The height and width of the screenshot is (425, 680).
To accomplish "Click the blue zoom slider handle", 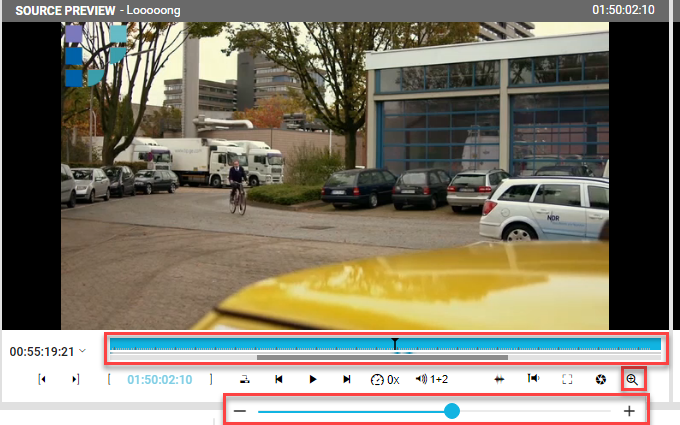I will click(x=452, y=411).
